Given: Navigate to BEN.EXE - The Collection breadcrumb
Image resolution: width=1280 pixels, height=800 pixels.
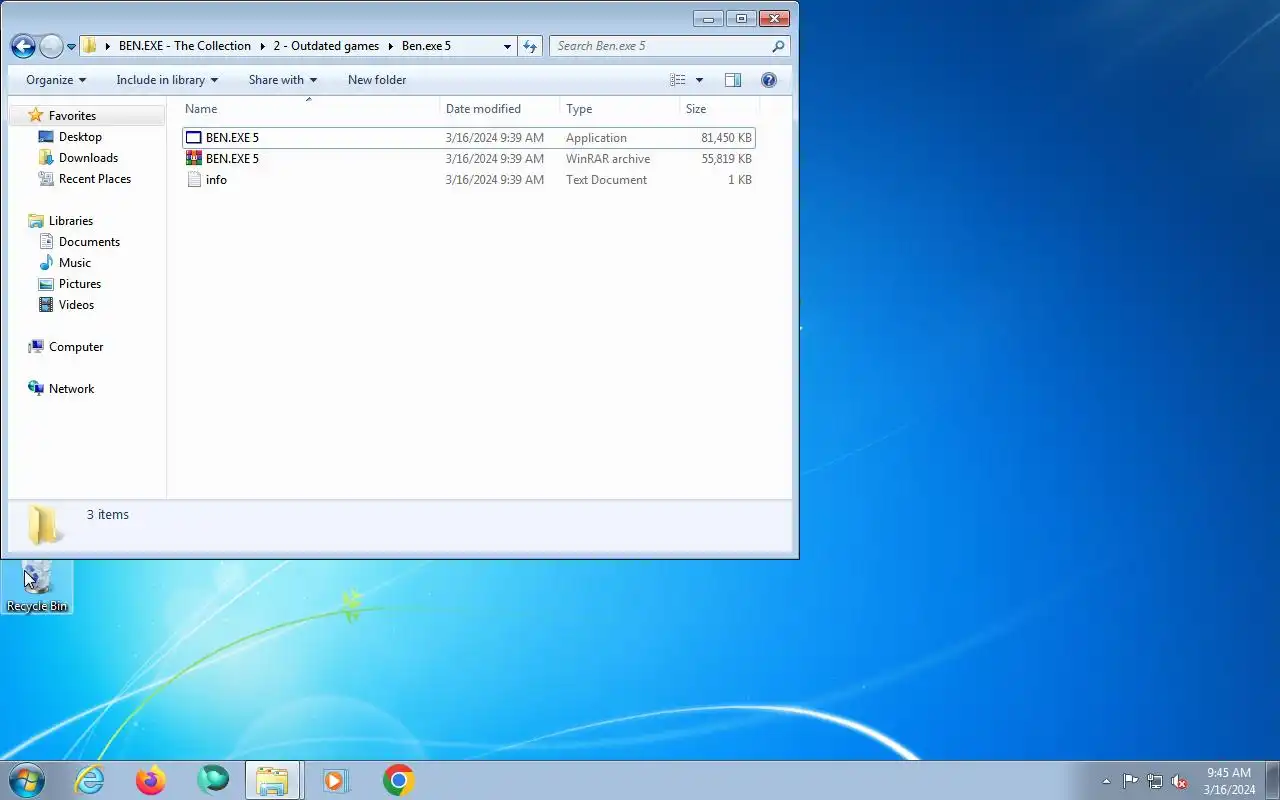Looking at the screenshot, I should [x=184, y=46].
